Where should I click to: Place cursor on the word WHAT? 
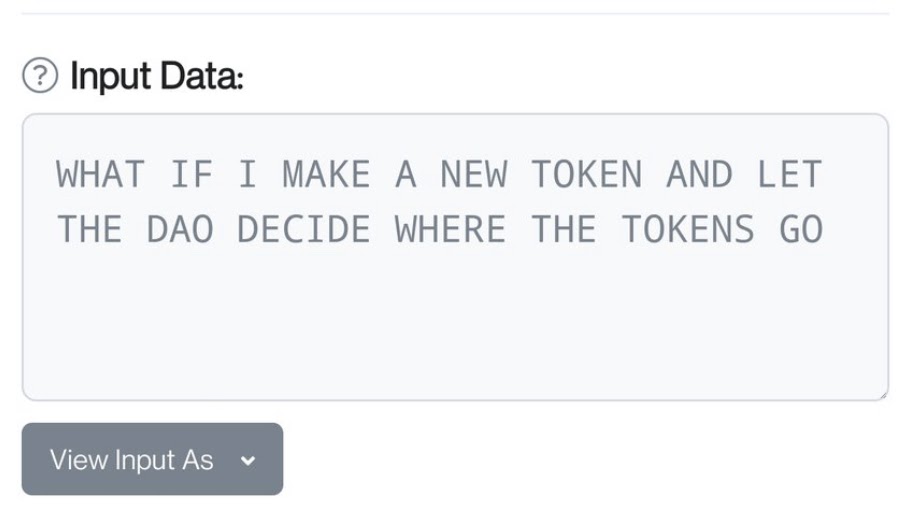click(100, 175)
